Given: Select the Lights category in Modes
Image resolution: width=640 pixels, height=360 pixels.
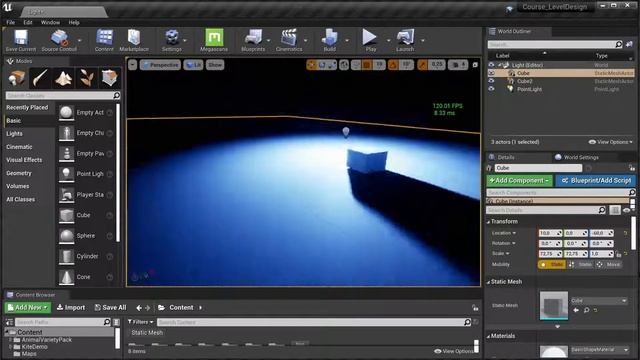Looking at the screenshot, I should (14, 134).
